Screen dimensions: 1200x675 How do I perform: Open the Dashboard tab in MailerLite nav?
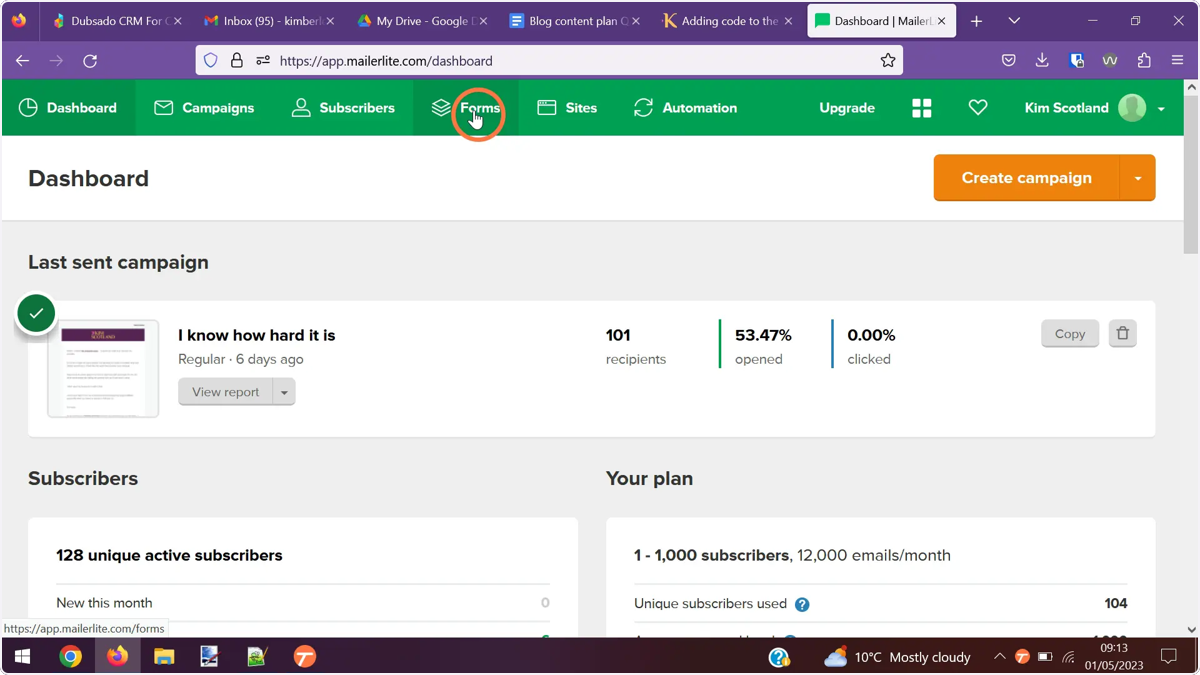pos(68,108)
